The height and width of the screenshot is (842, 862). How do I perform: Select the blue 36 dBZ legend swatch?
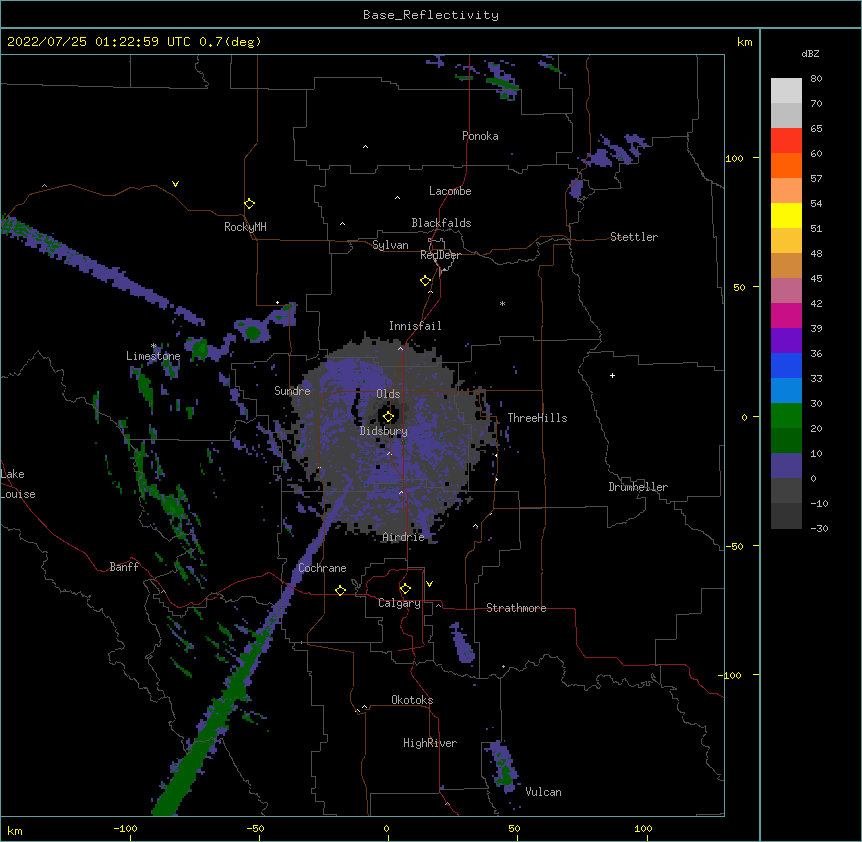(x=786, y=365)
